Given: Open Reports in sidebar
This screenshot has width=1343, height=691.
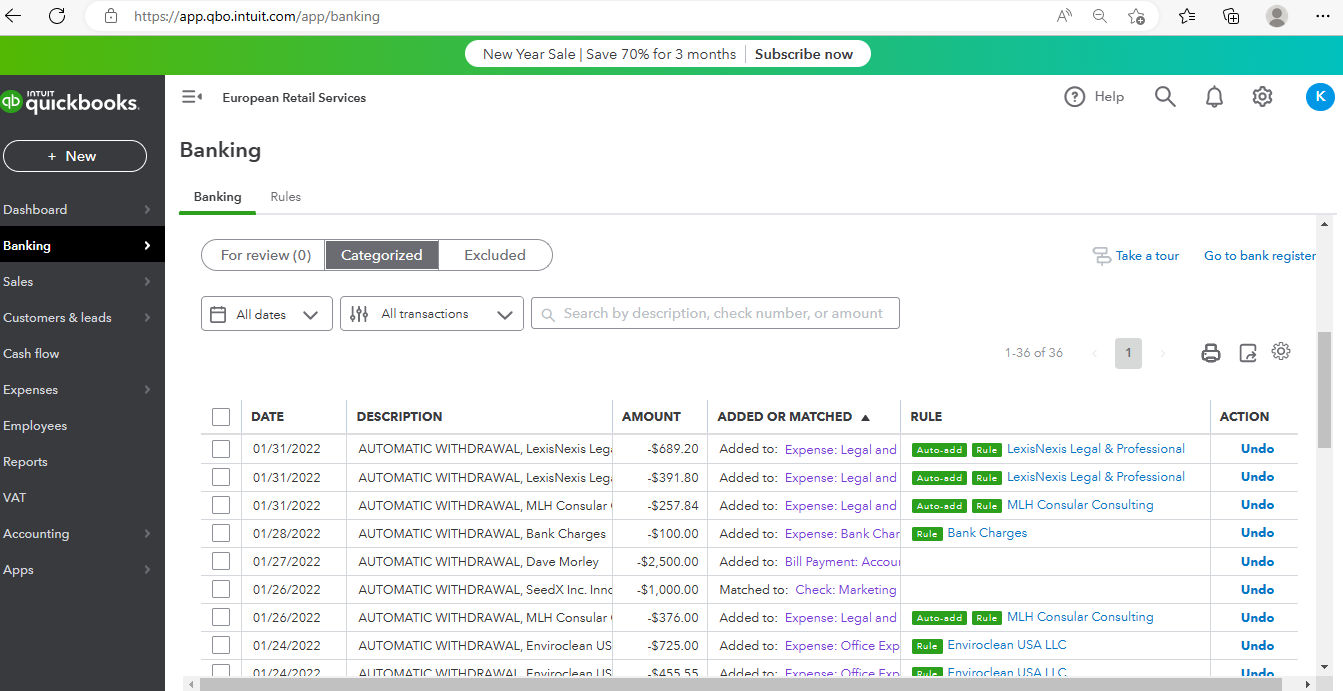Looking at the screenshot, I should pyautogui.click(x=25, y=462).
